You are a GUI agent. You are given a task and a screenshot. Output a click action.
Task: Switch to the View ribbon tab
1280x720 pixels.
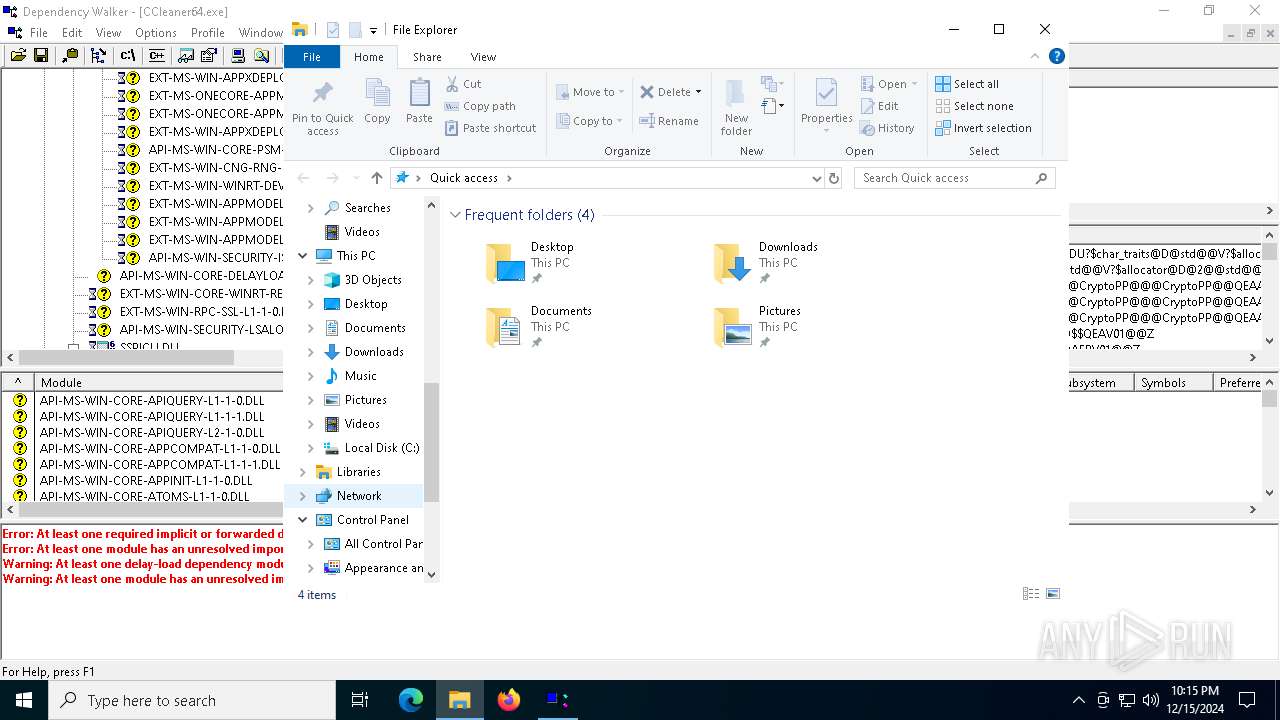(483, 57)
